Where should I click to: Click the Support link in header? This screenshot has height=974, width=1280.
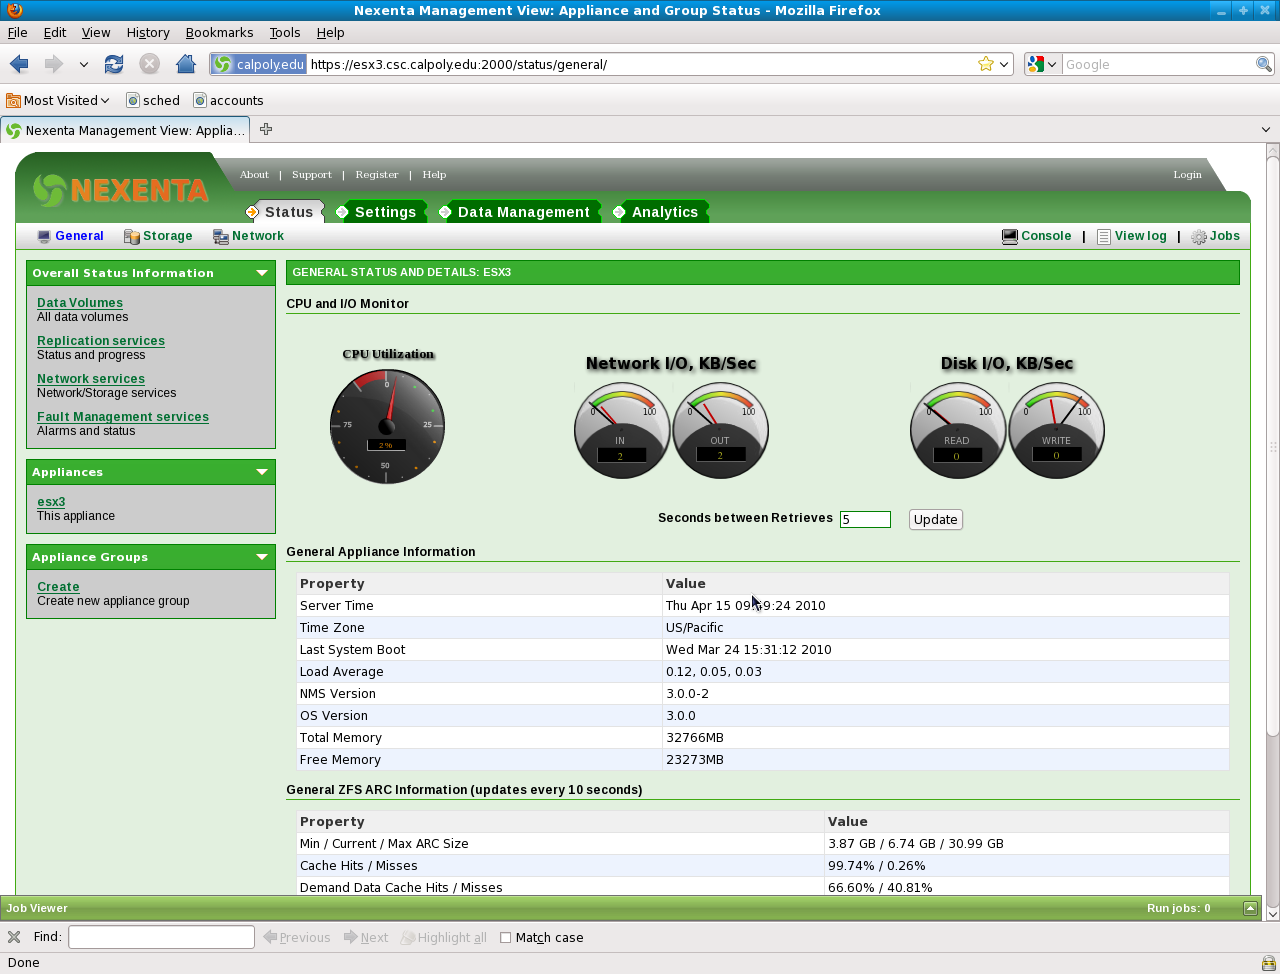click(x=312, y=174)
